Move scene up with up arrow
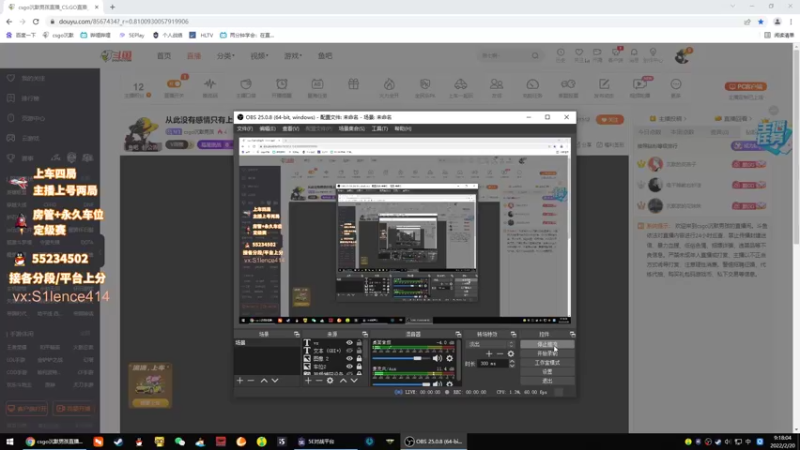The image size is (800, 450). click(x=264, y=381)
